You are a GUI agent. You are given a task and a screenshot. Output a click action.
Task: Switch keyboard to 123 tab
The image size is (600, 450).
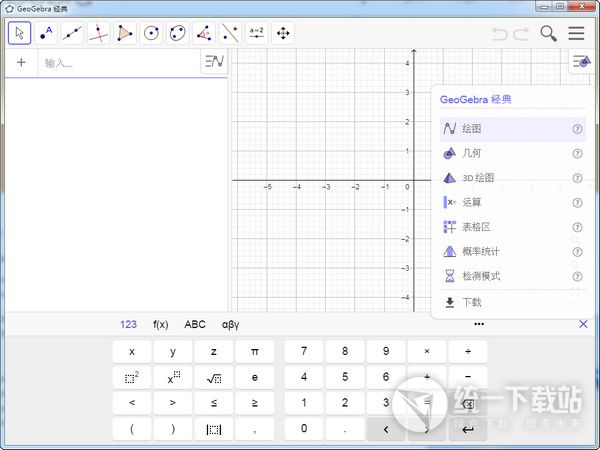(x=128, y=324)
